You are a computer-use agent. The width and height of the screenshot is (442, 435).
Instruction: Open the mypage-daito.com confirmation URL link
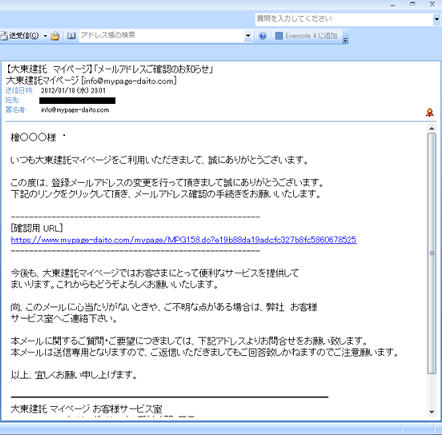184,240
